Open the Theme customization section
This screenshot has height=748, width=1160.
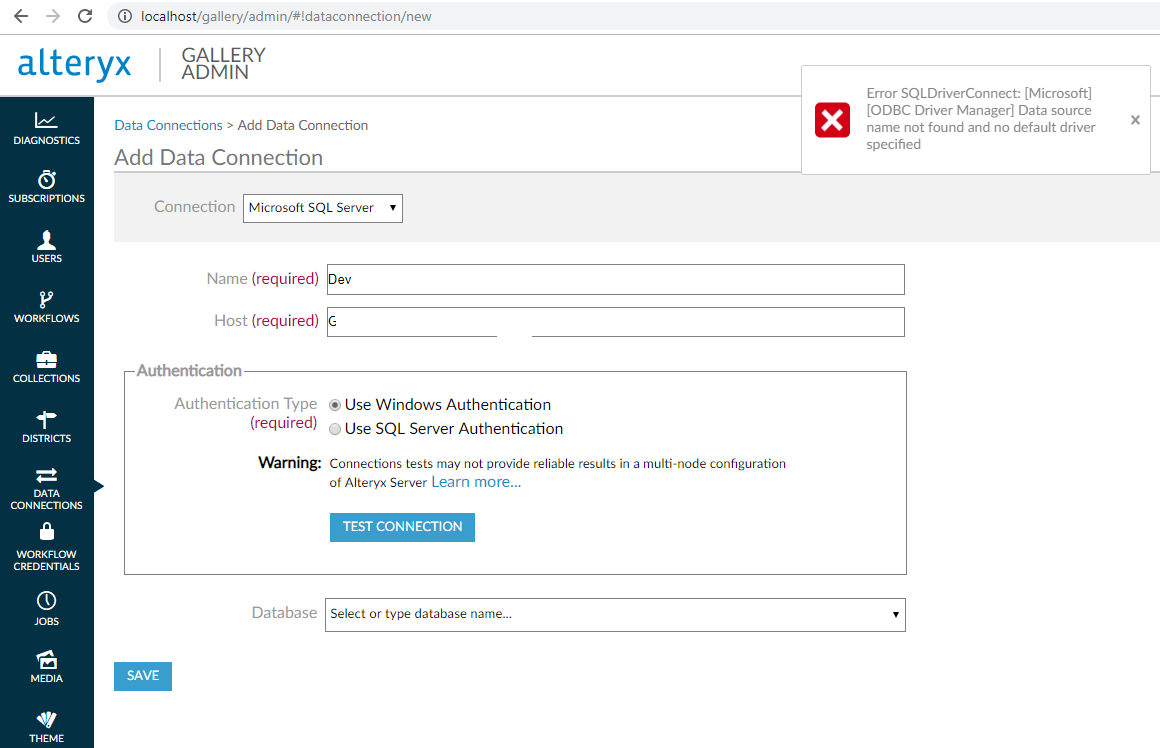point(46,724)
